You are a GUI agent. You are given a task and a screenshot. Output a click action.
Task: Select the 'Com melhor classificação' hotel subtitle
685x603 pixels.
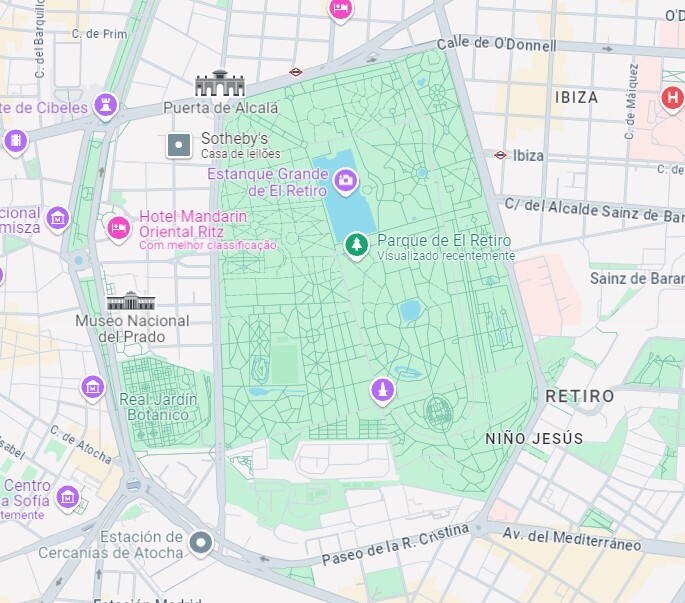tap(208, 245)
